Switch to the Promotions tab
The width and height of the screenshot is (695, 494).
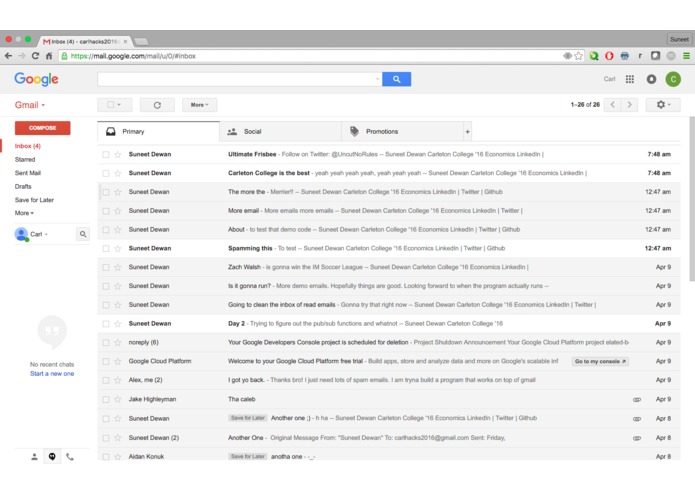pos(402,132)
